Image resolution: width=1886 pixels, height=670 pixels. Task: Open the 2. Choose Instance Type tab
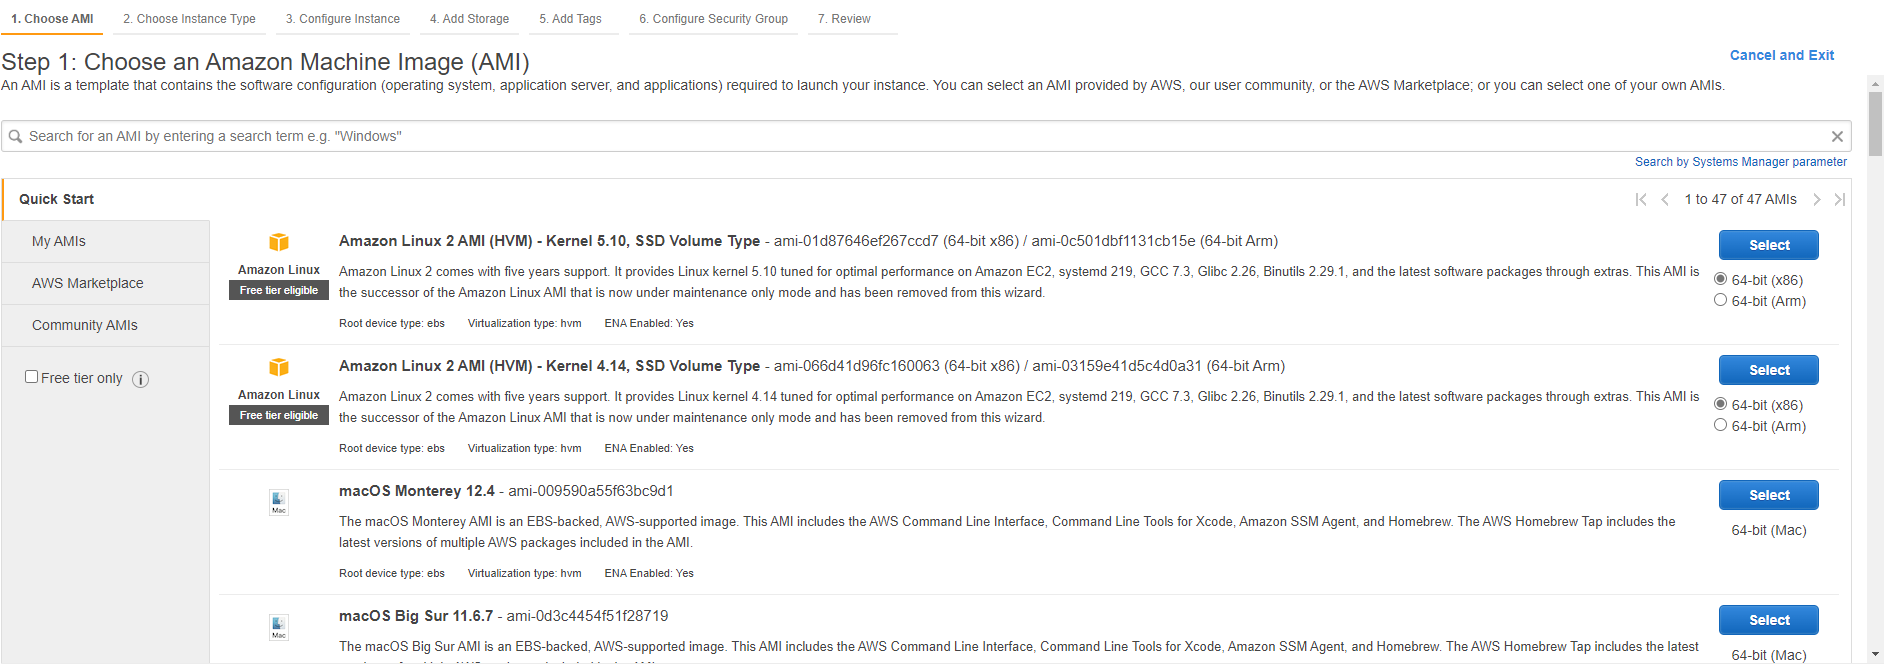pyautogui.click(x=189, y=19)
